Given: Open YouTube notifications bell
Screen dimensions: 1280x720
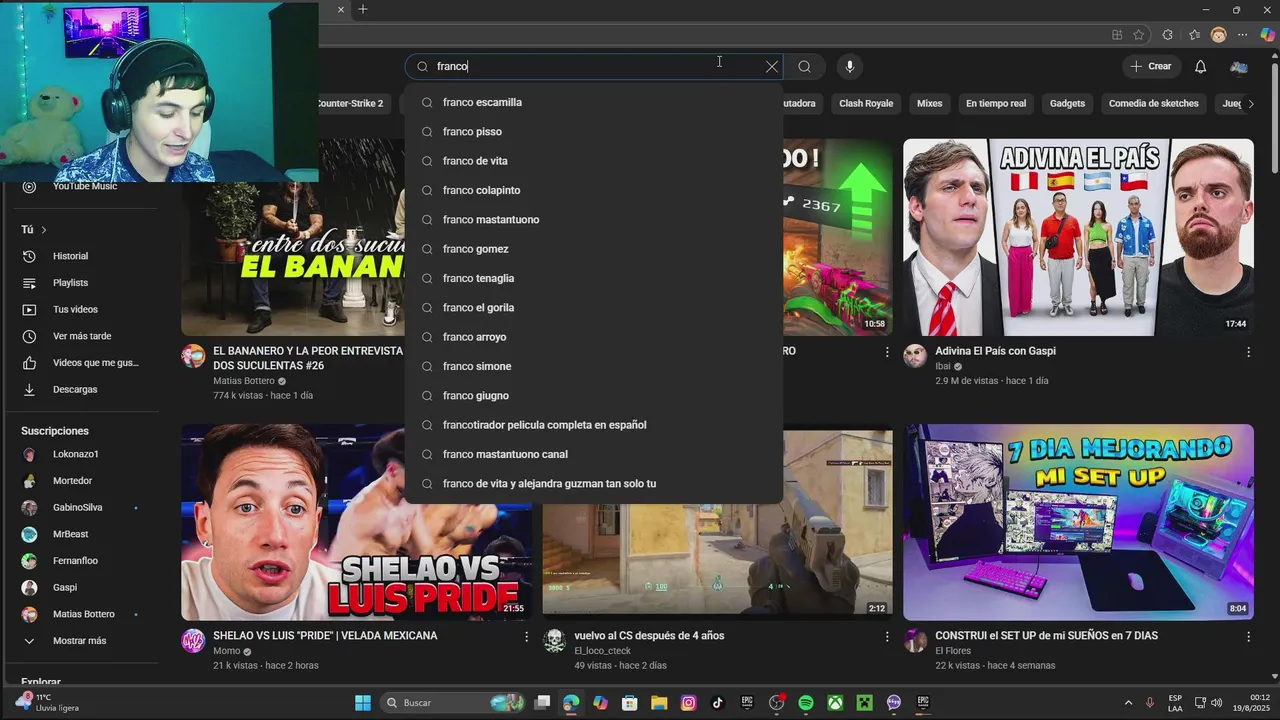Looking at the screenshot, I should click(1200, 67).
